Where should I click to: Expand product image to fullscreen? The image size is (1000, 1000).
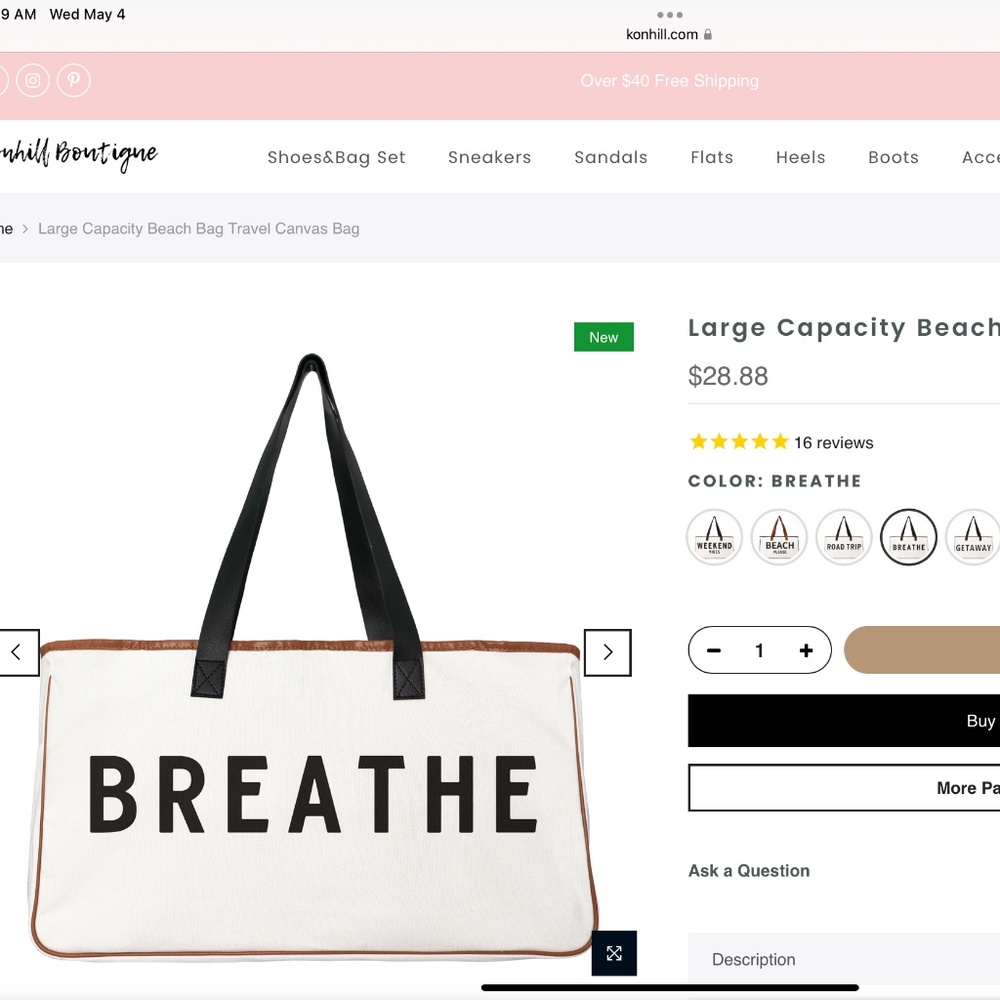pyautogui.click(x=614, y=953)
